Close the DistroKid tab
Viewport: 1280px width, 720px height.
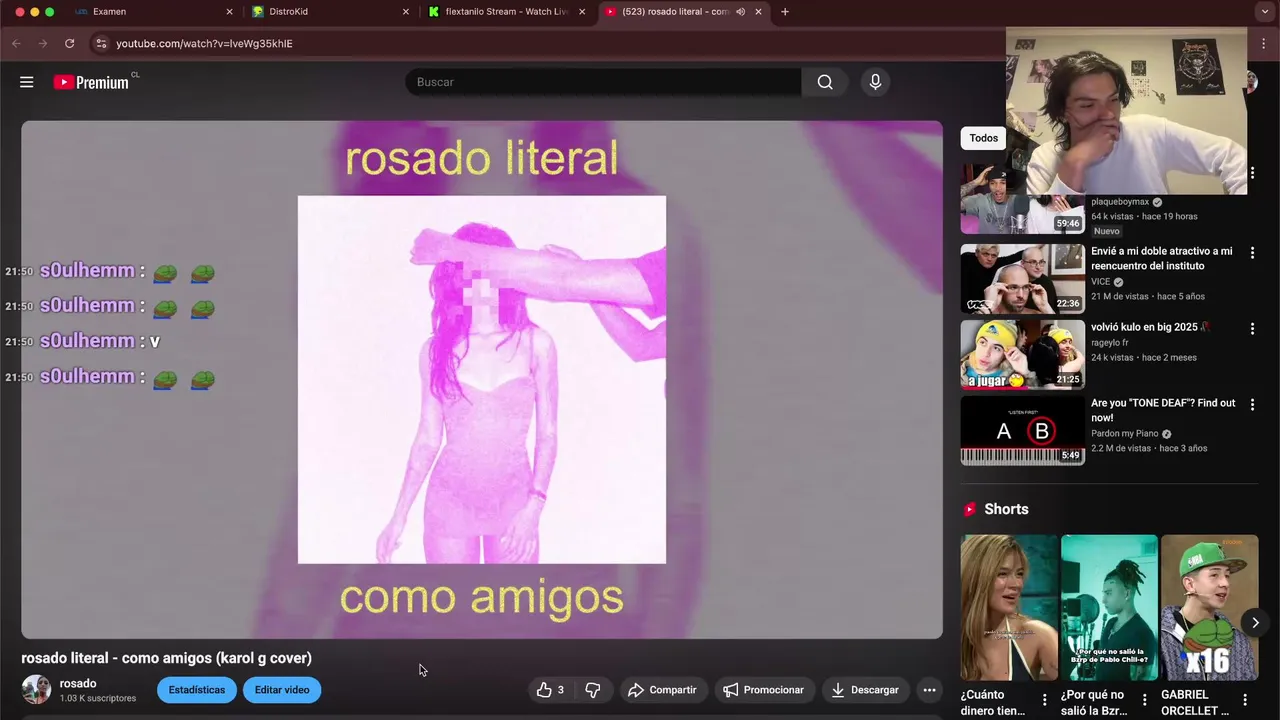tap(405, 12)
